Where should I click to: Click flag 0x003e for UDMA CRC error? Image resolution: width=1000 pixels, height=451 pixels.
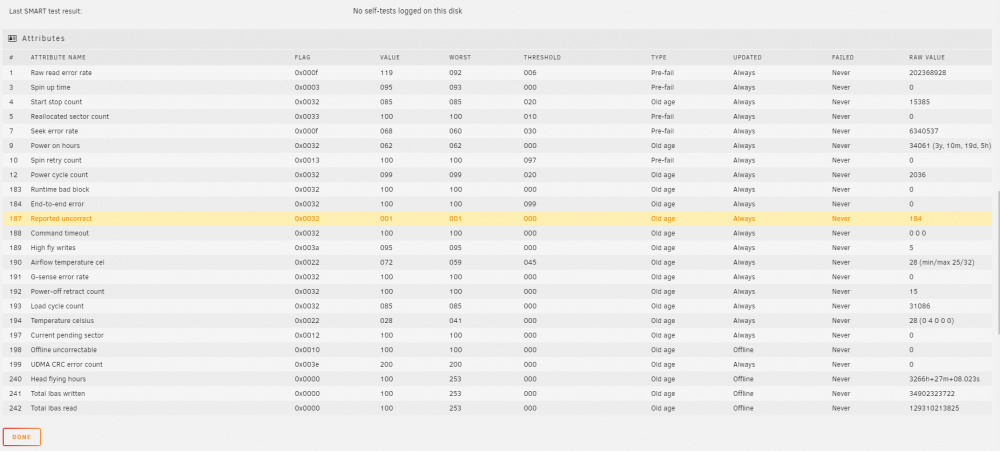[x=307, y=364]
